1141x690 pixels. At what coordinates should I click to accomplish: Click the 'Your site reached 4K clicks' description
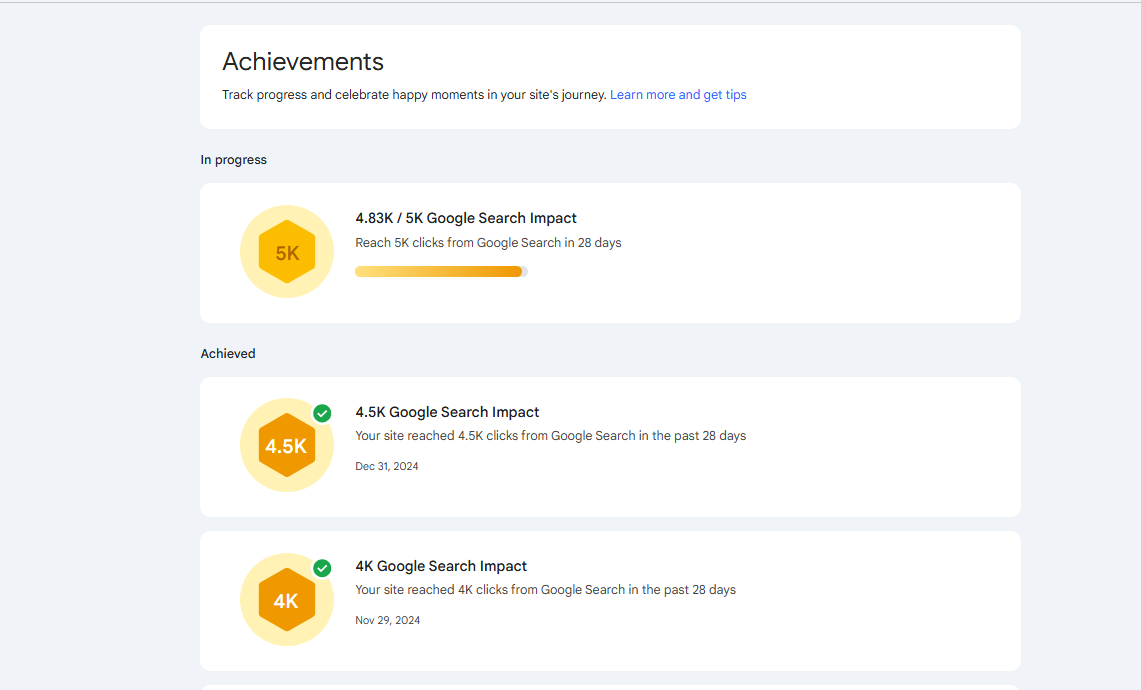pos(545,590)
